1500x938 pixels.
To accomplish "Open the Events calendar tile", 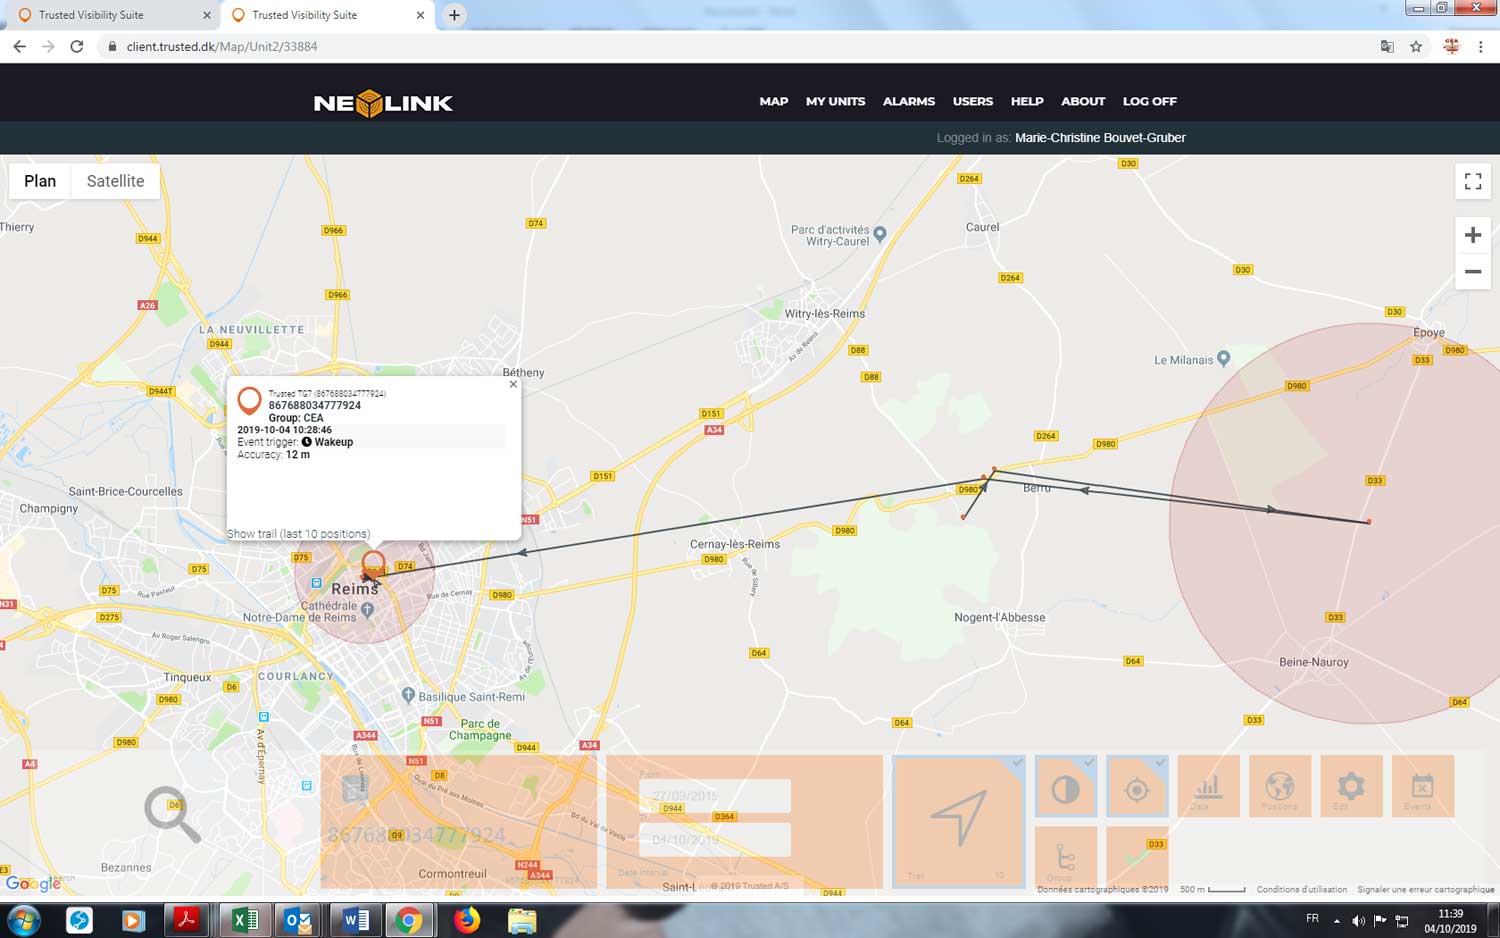I will pyautogui.click(x=1422, y=786).
